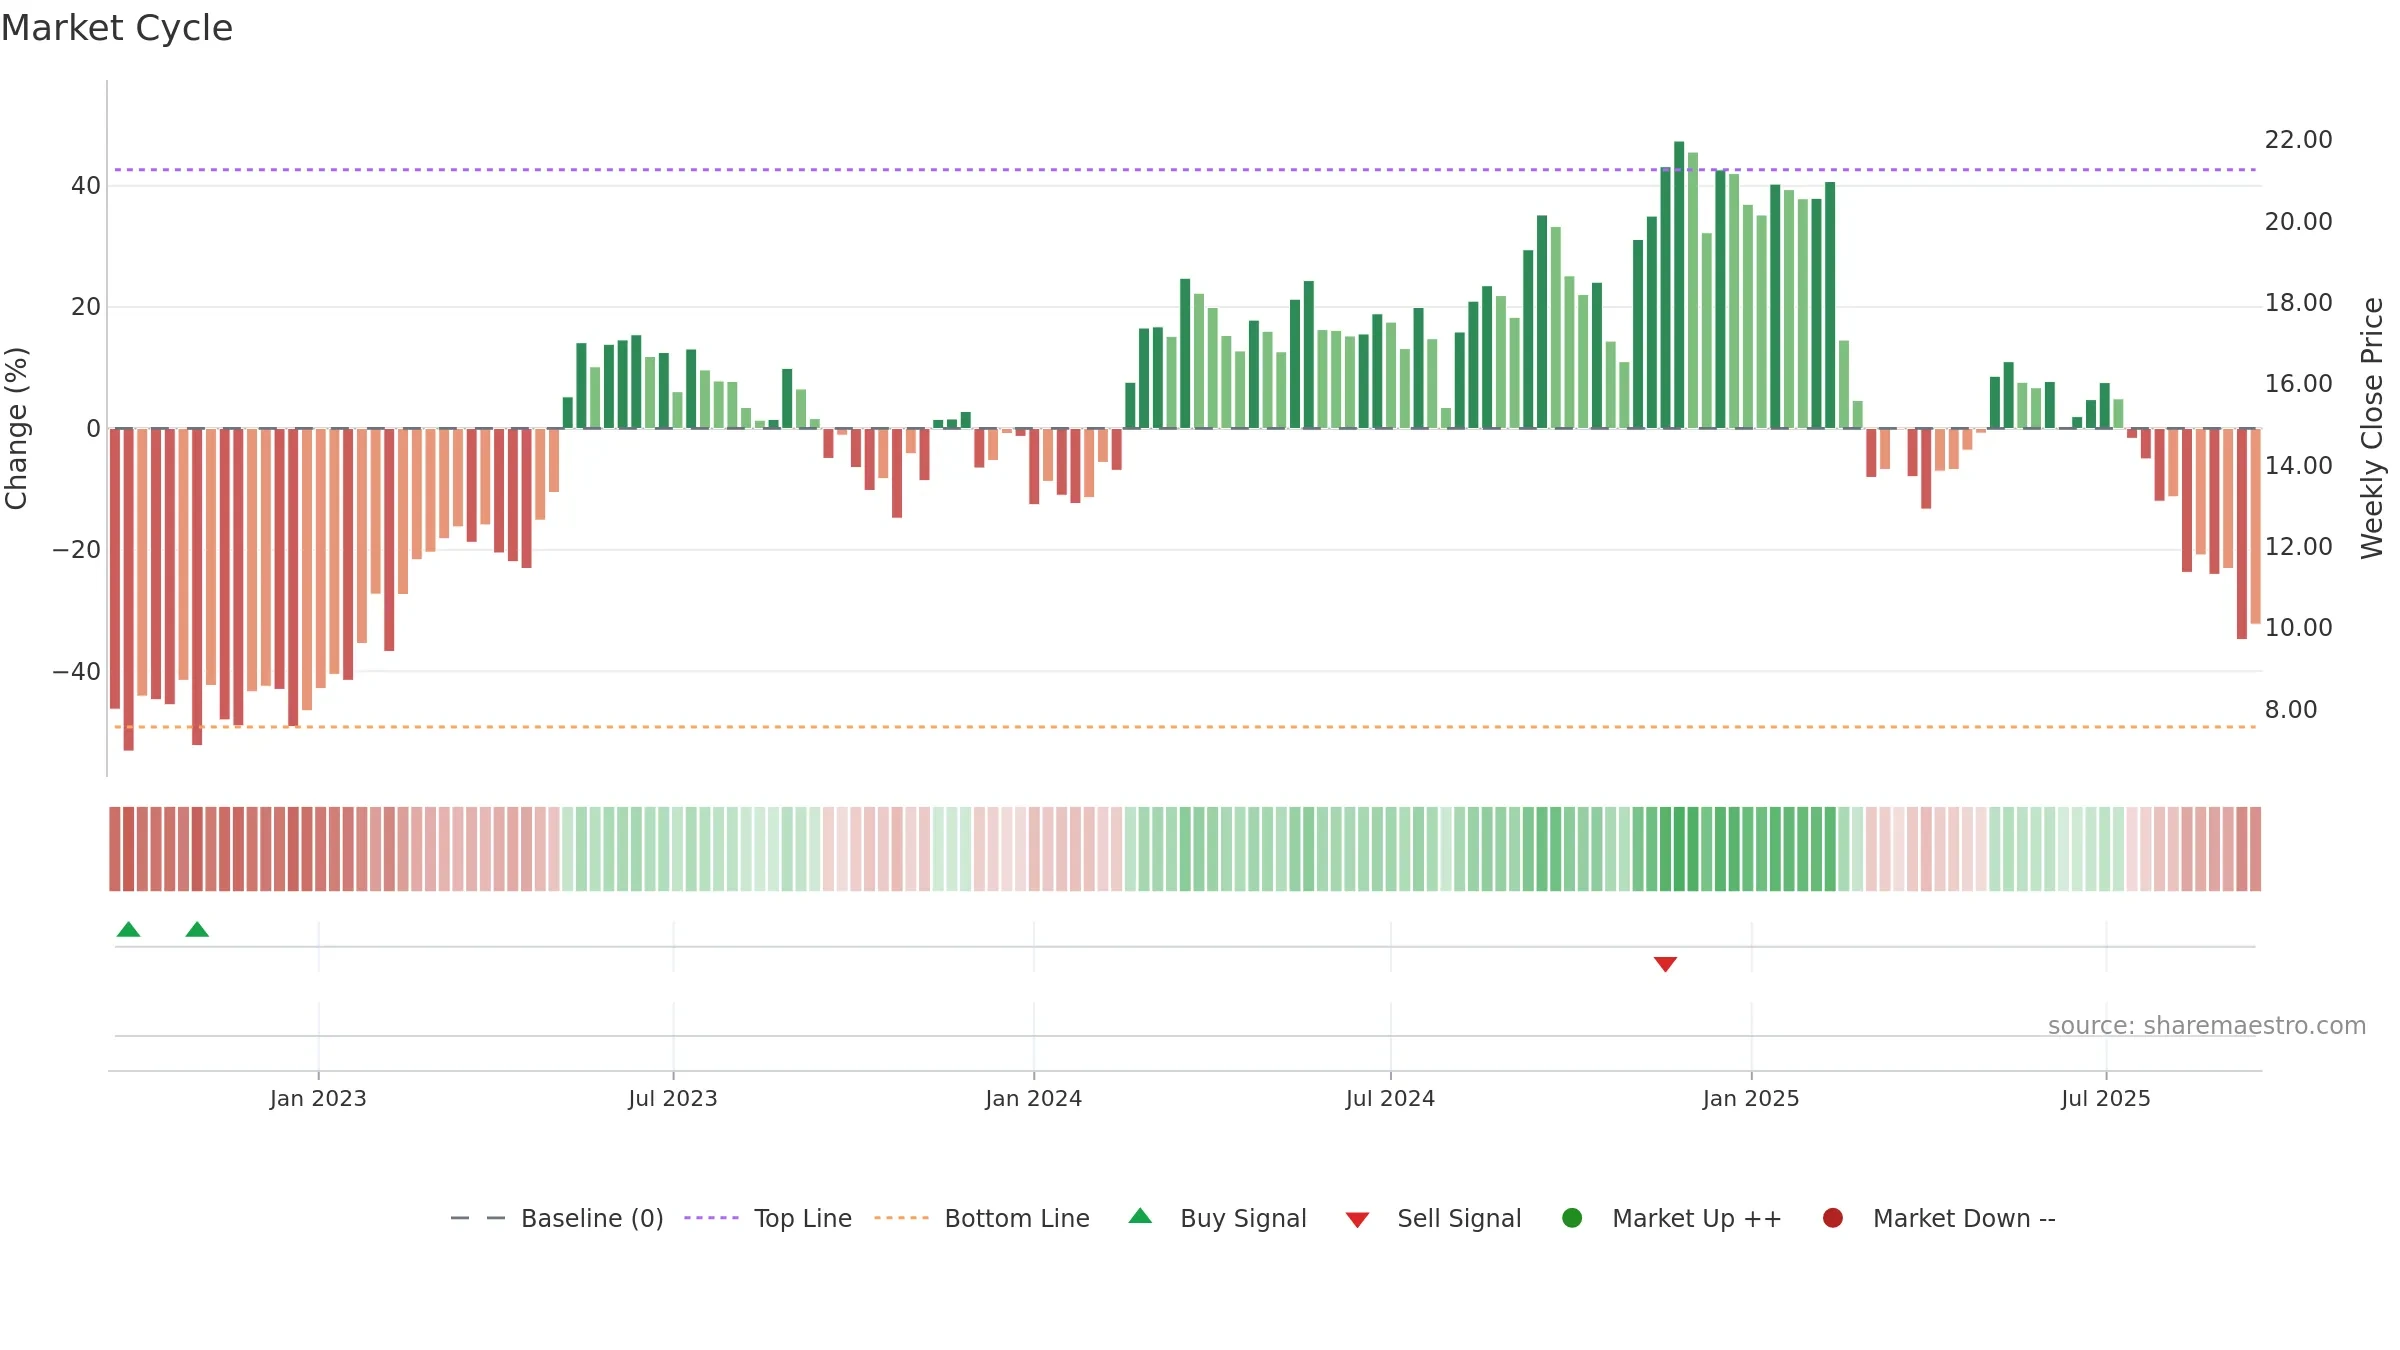Toggle the Sell Signal legend entry
Image resolution: width=2400 pixels, height=1350 pixels.
tap(1433, 1218)
